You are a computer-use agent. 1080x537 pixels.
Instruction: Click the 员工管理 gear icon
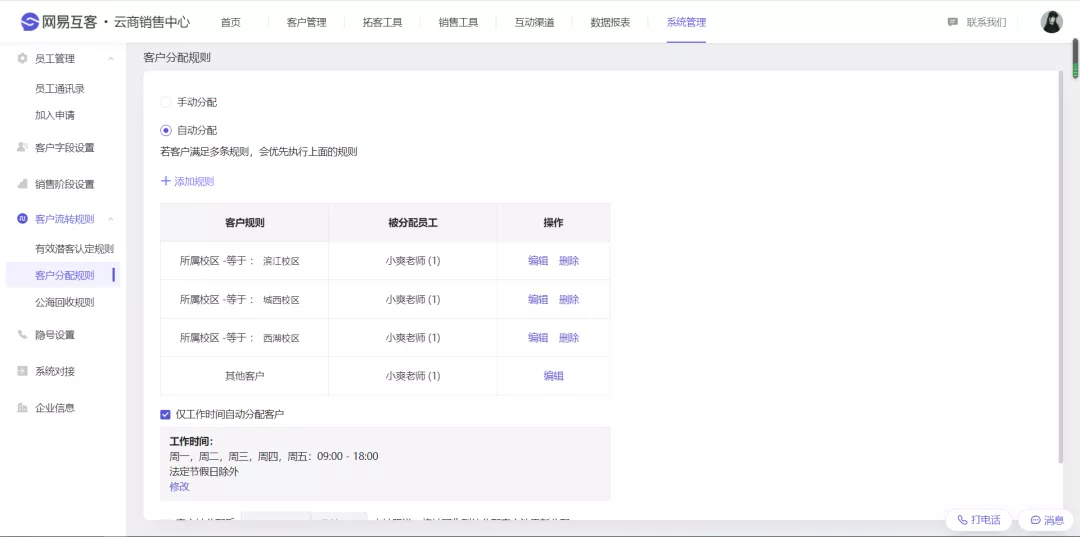22,59
